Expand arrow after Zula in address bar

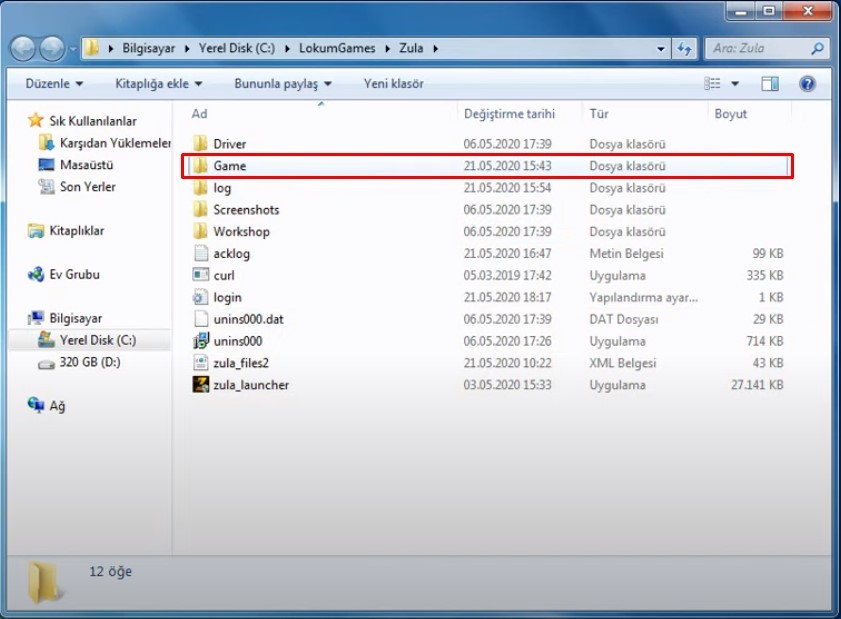(x=436, y=49)
